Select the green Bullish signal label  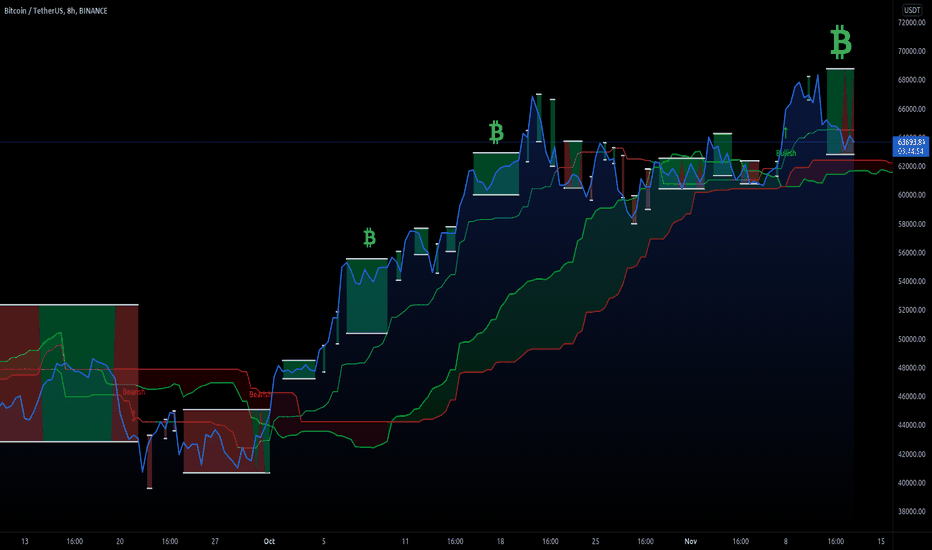pos(786,153)
